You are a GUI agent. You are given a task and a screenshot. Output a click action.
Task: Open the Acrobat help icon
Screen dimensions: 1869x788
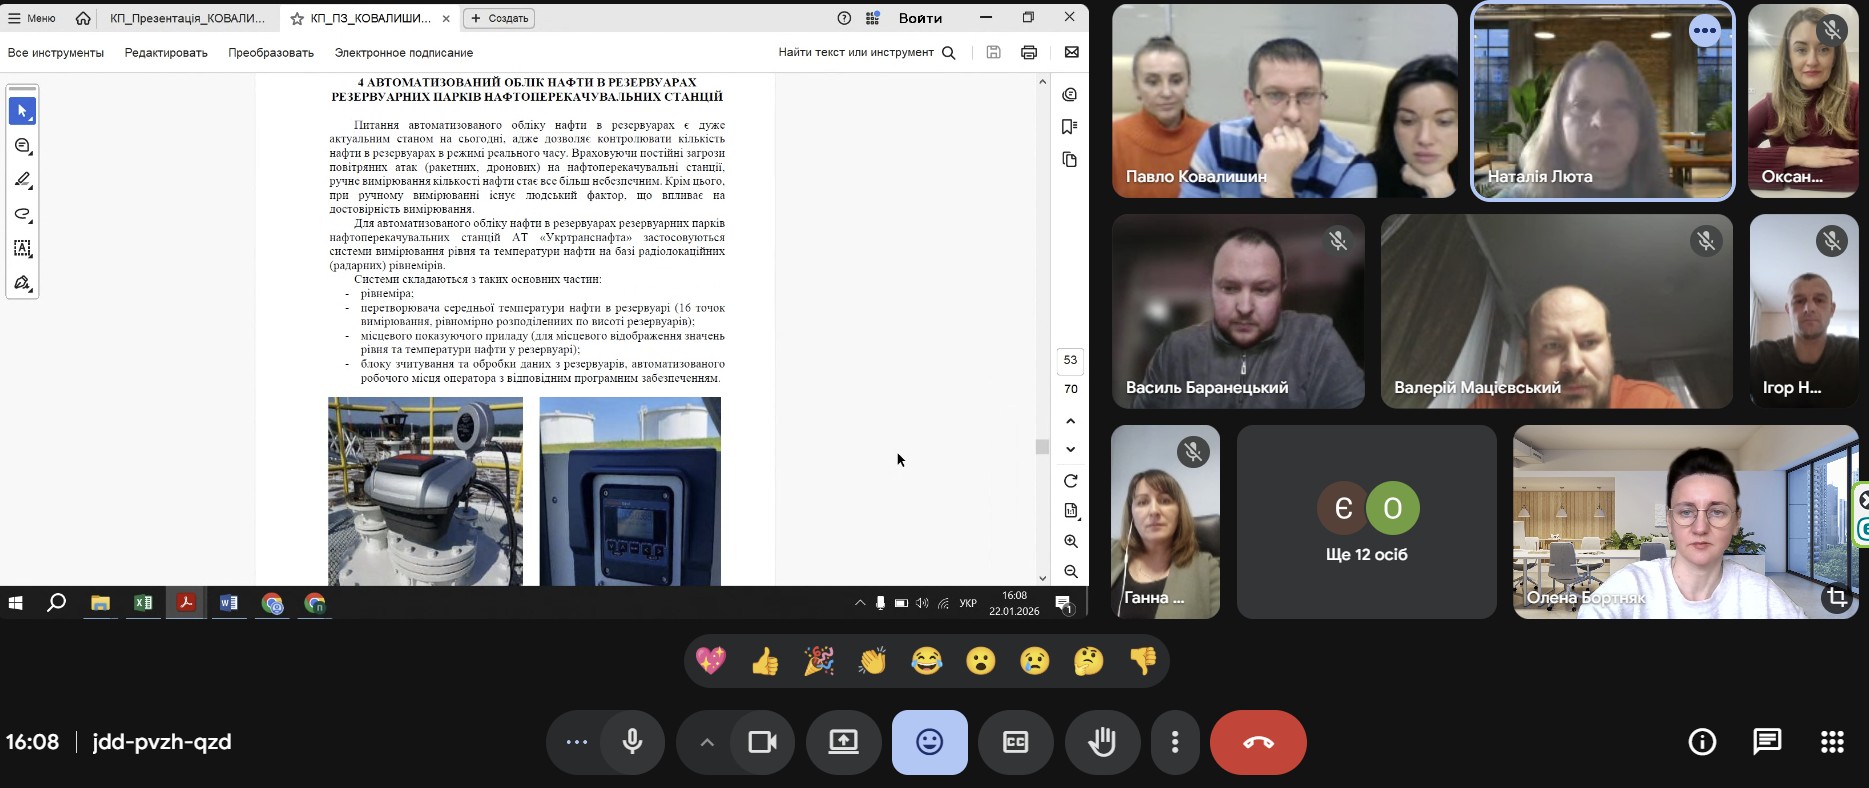[844, 18]
